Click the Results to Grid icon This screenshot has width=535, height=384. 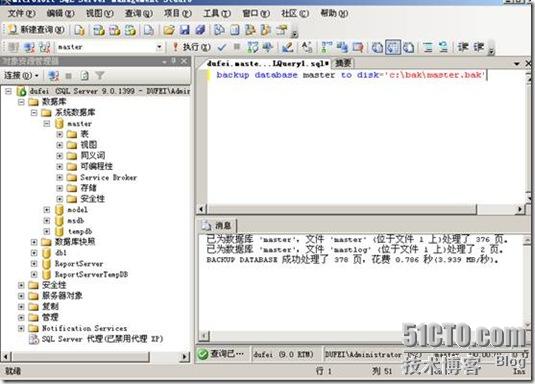pyautogui.click(x=393, y=47)
